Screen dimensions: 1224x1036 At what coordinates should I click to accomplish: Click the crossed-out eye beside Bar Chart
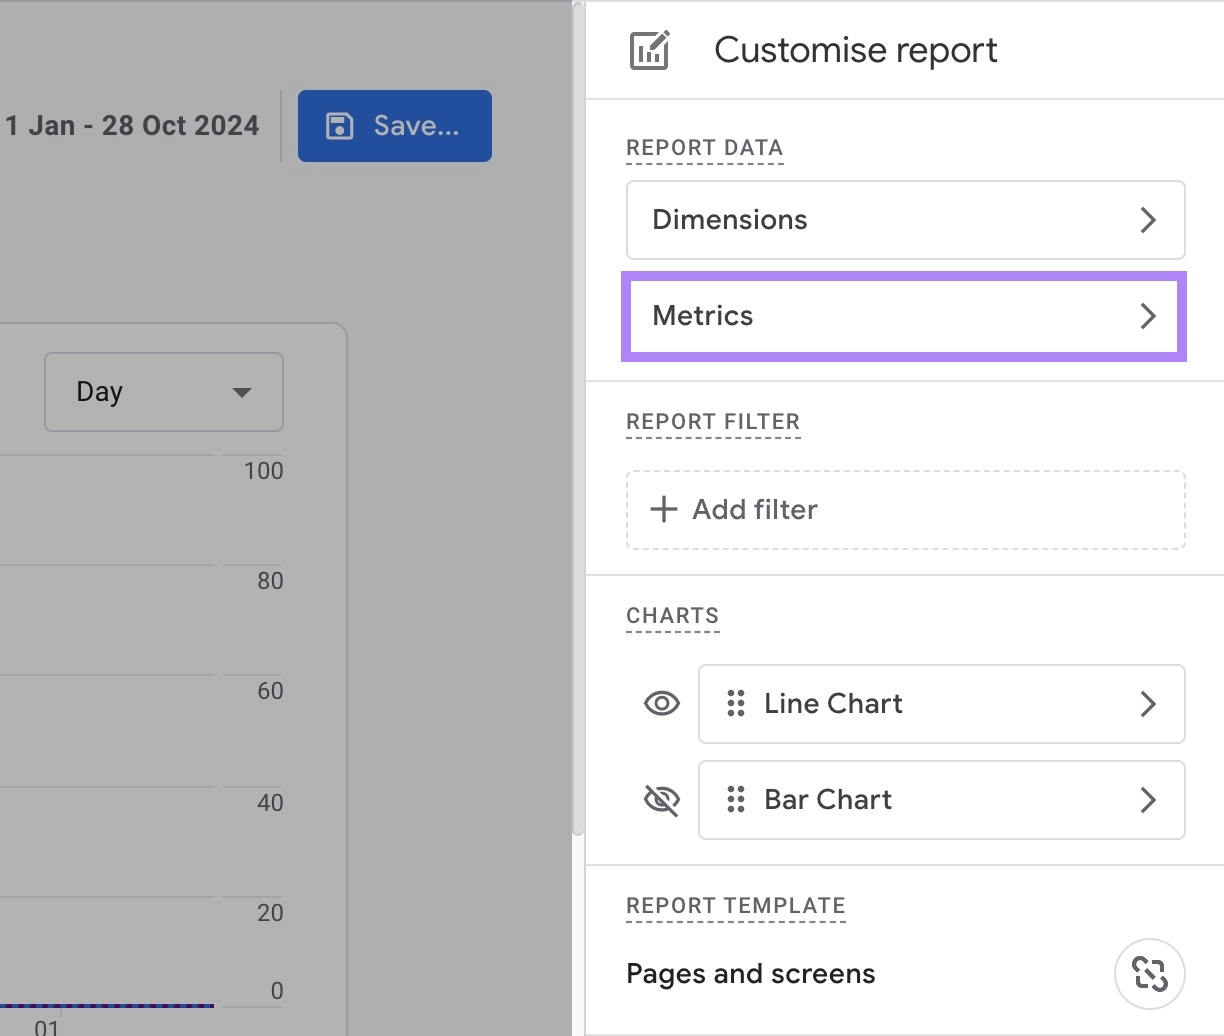point(660,800)
